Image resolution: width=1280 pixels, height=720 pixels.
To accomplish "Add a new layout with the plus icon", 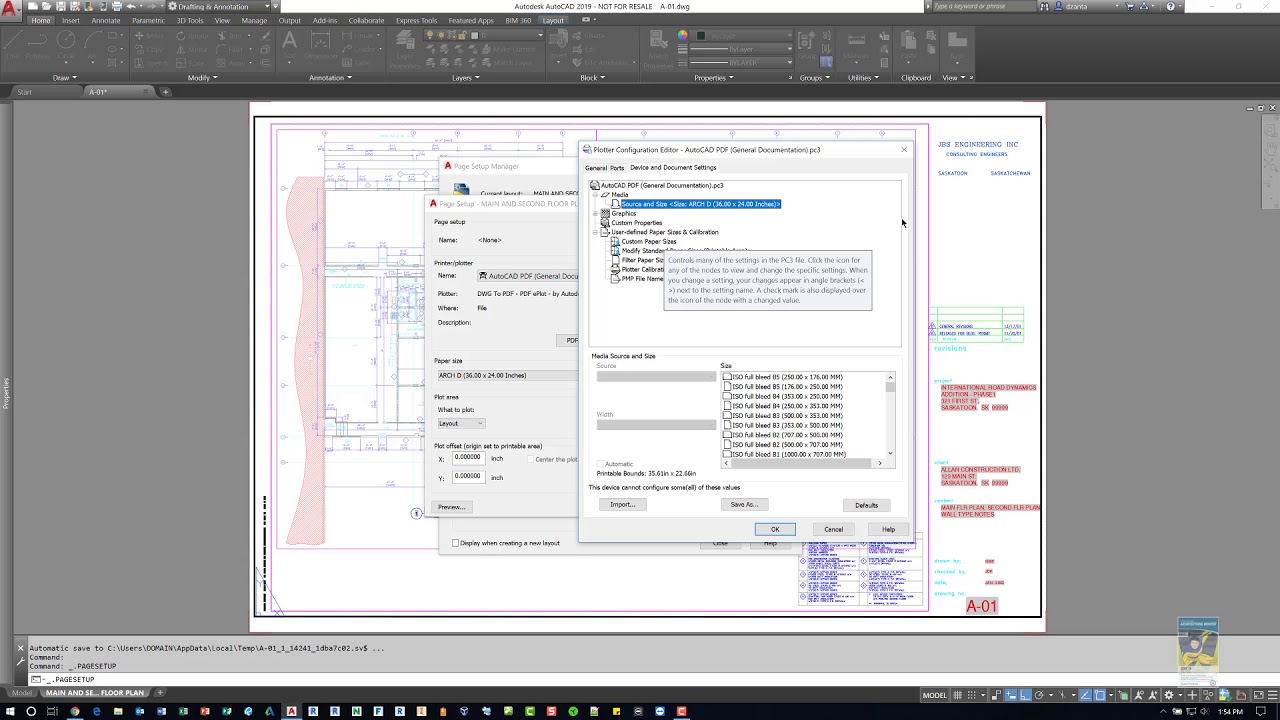I will (159, 693).
